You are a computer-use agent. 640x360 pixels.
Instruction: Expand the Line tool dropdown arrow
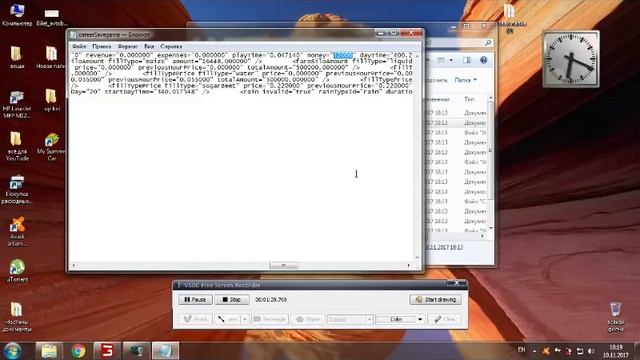coord(244,319)
